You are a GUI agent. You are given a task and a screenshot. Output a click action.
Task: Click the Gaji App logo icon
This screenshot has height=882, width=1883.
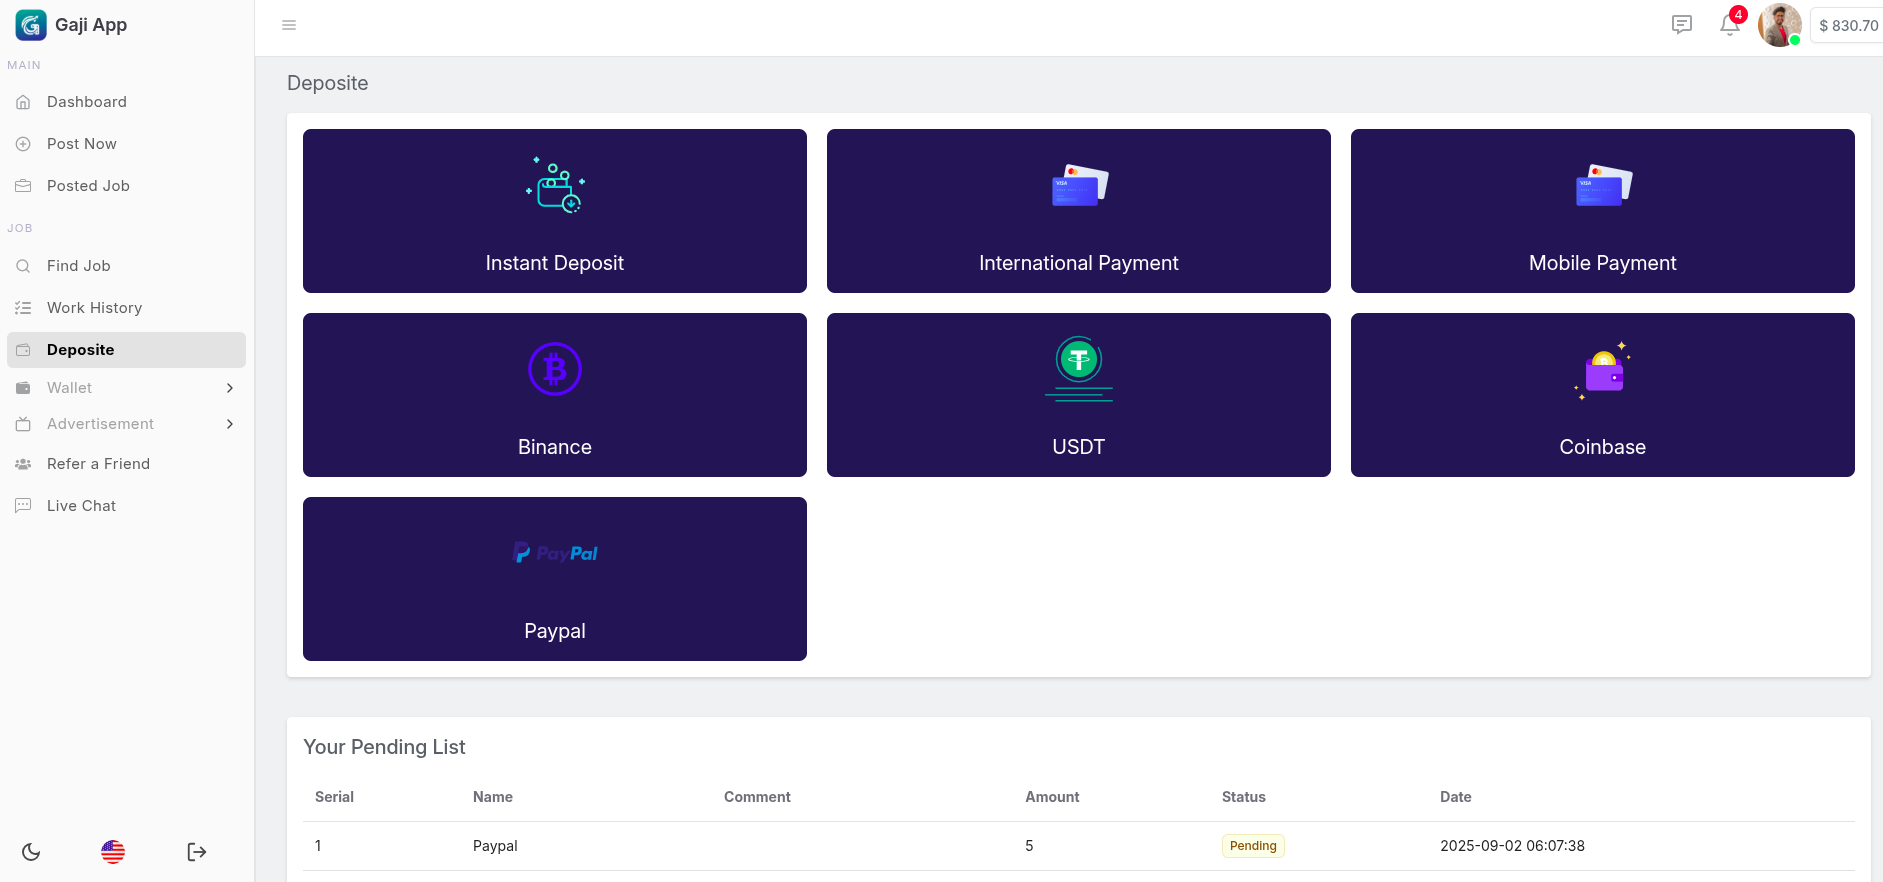31,25
